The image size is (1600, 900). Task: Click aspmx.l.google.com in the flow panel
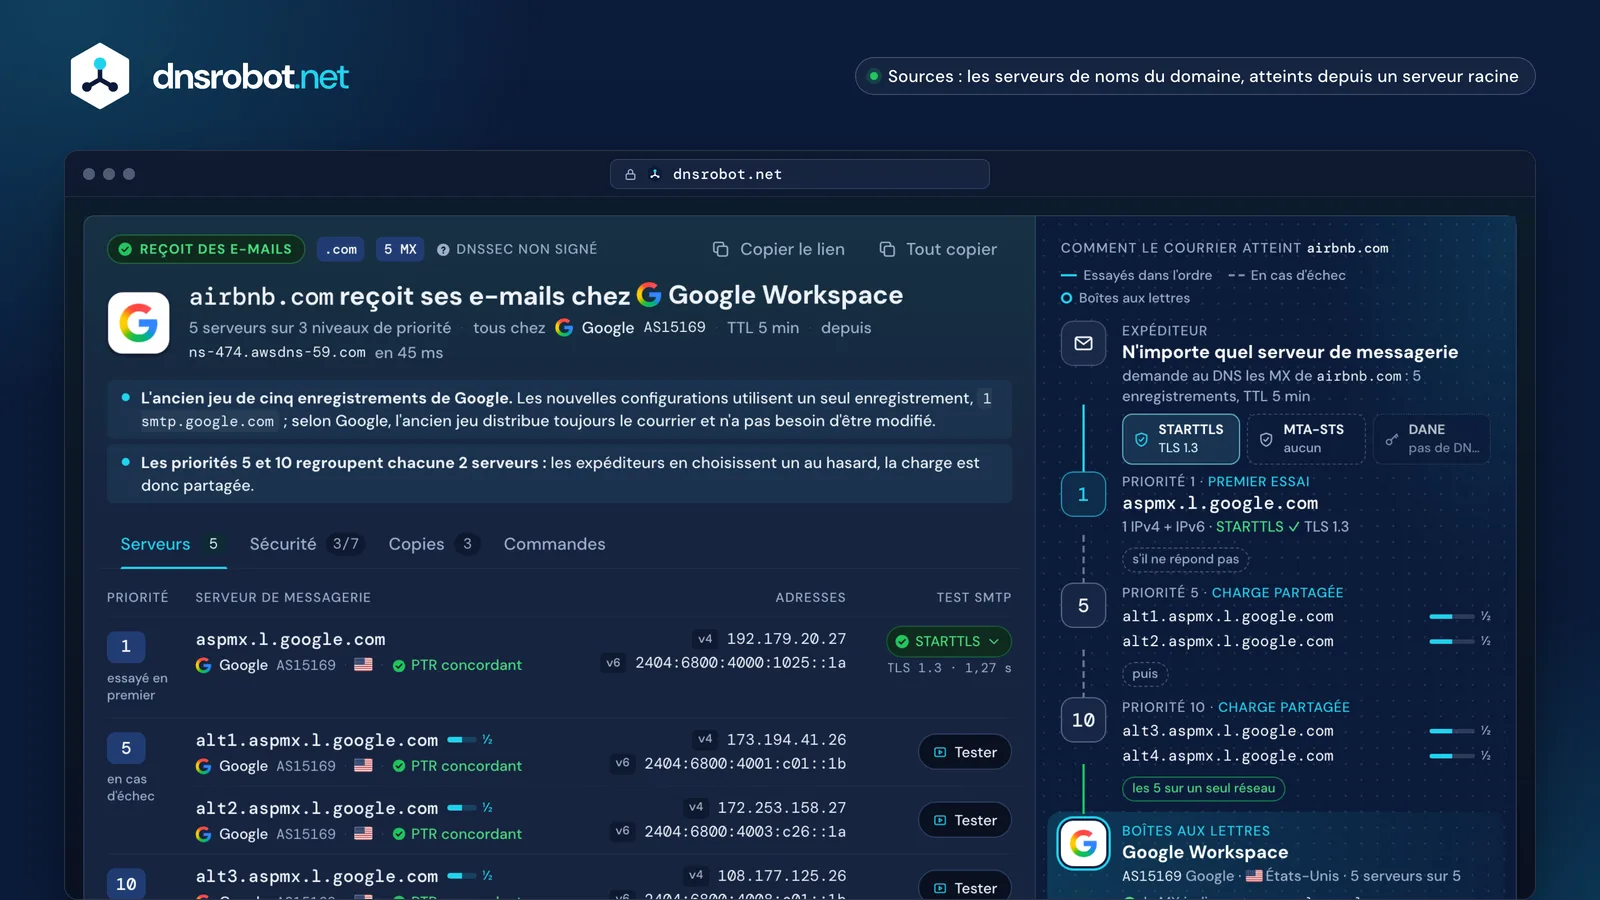click(1220, 503)
